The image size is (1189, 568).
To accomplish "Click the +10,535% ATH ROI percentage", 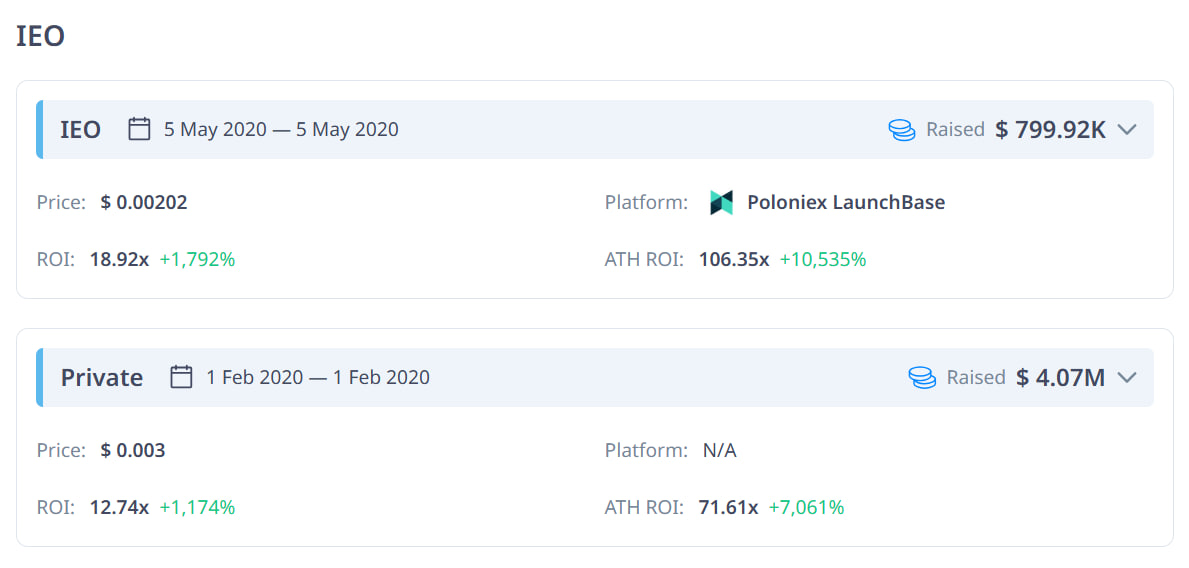I will point(822,259).
